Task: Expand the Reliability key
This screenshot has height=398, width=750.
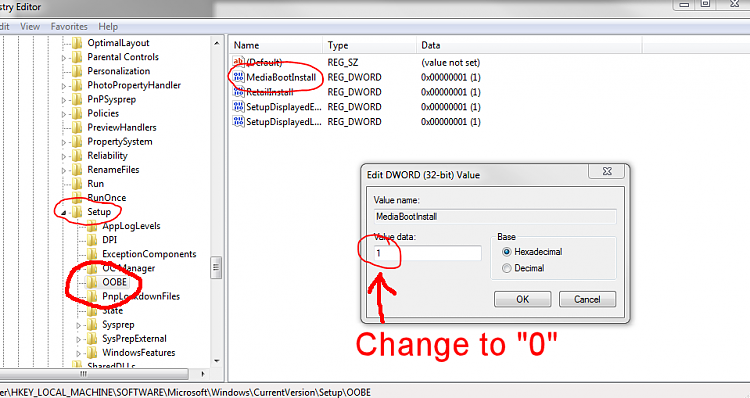Action: pos(64,156)
